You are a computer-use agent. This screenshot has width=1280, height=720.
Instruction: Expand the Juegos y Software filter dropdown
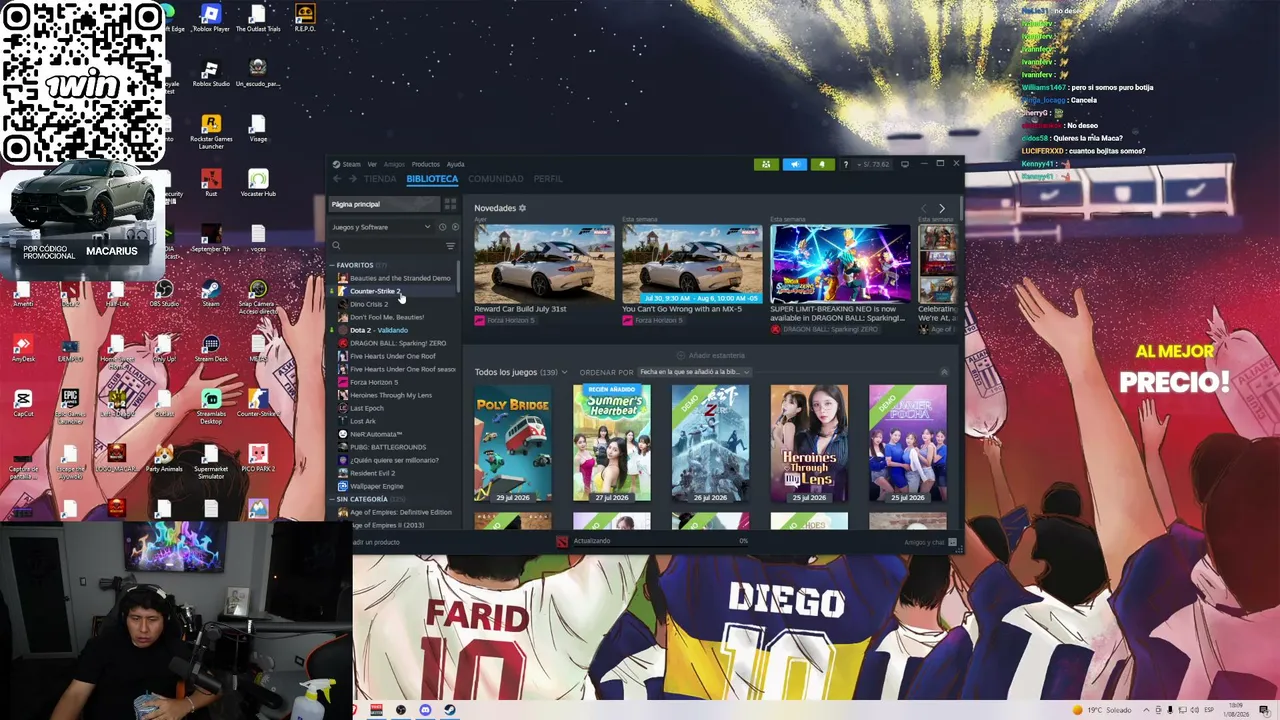click(381, 227)
